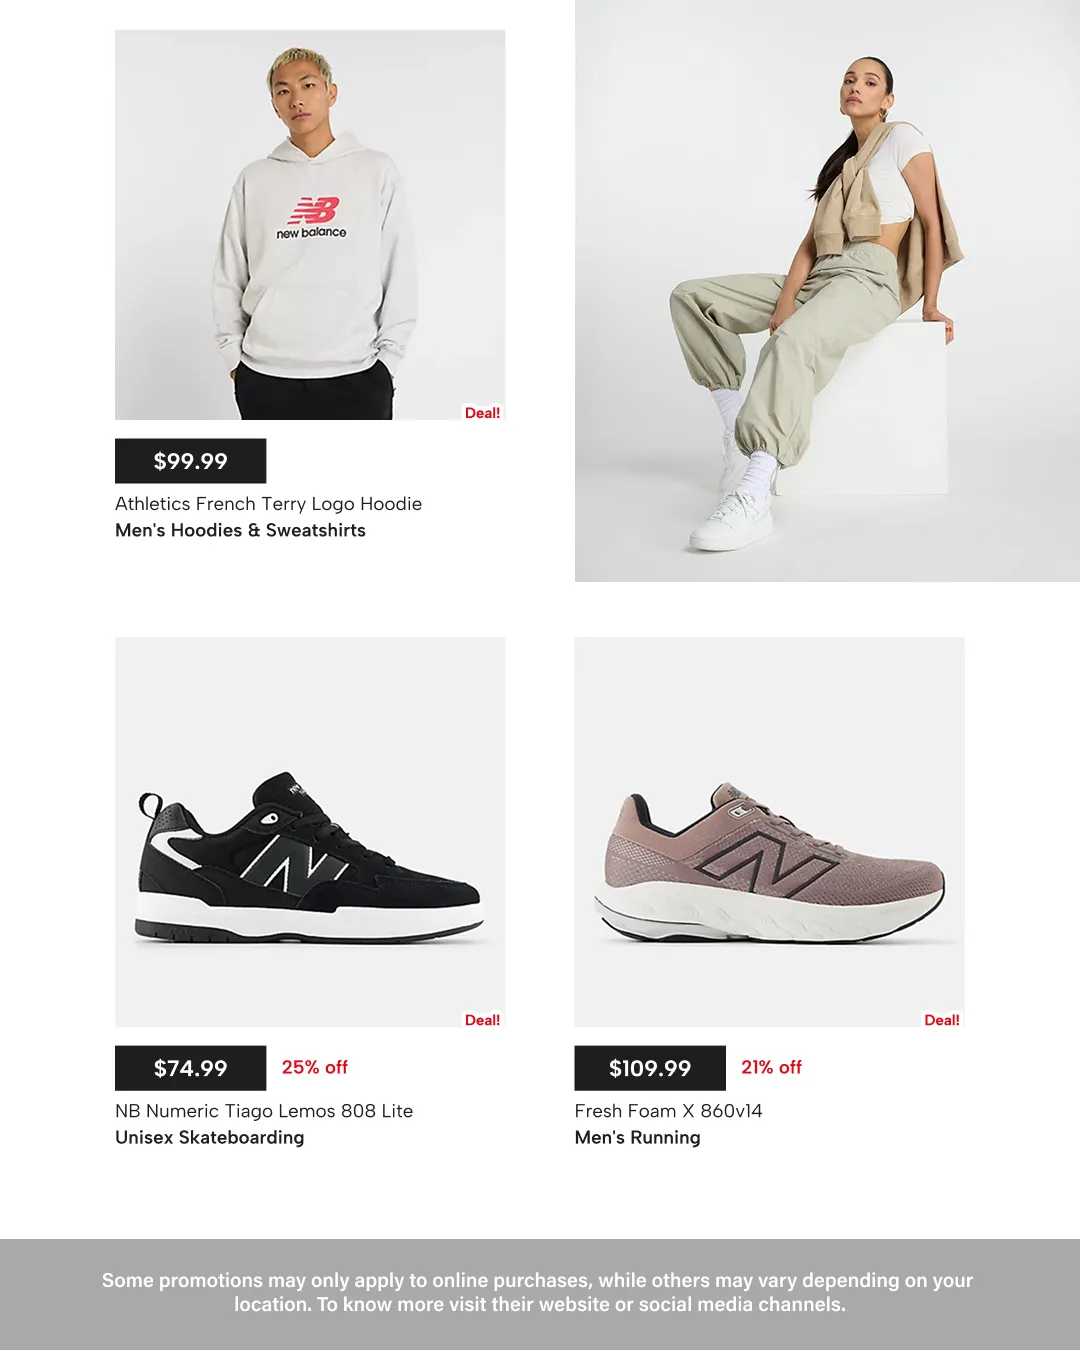1080x1350 pixels.
Task: Select Unisex Skateboarding category
Action: point(209,1138)
